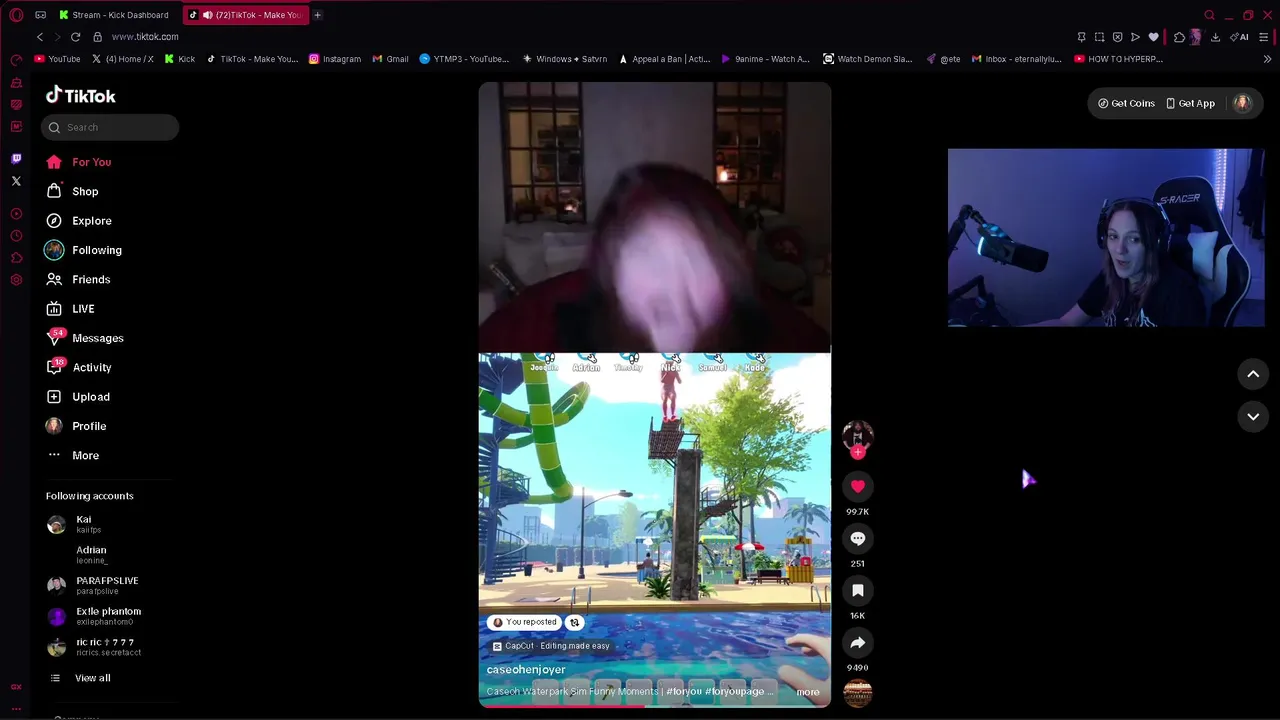Screen dimensions: 1280x720
Task: Open browser tab search icon
Action: click(1209, 15)
